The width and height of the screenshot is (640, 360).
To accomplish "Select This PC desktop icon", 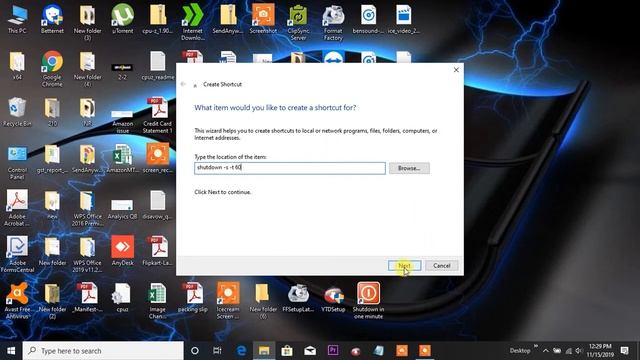I will click(x=17, y=20).
